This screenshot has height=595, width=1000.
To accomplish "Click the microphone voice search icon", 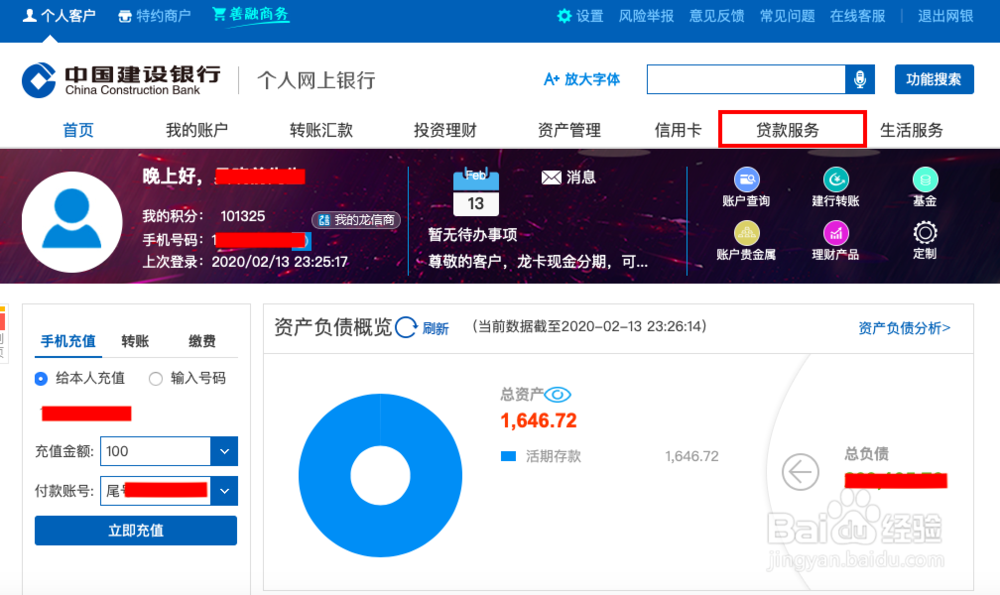I will pyautogui.click(x=860, y=79).
